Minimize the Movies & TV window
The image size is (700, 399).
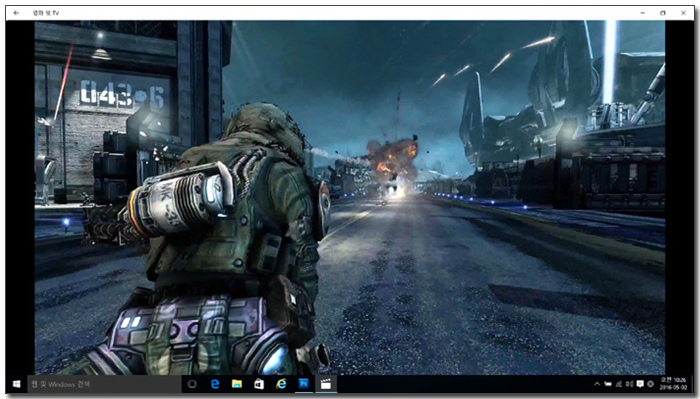pos(643,13)
